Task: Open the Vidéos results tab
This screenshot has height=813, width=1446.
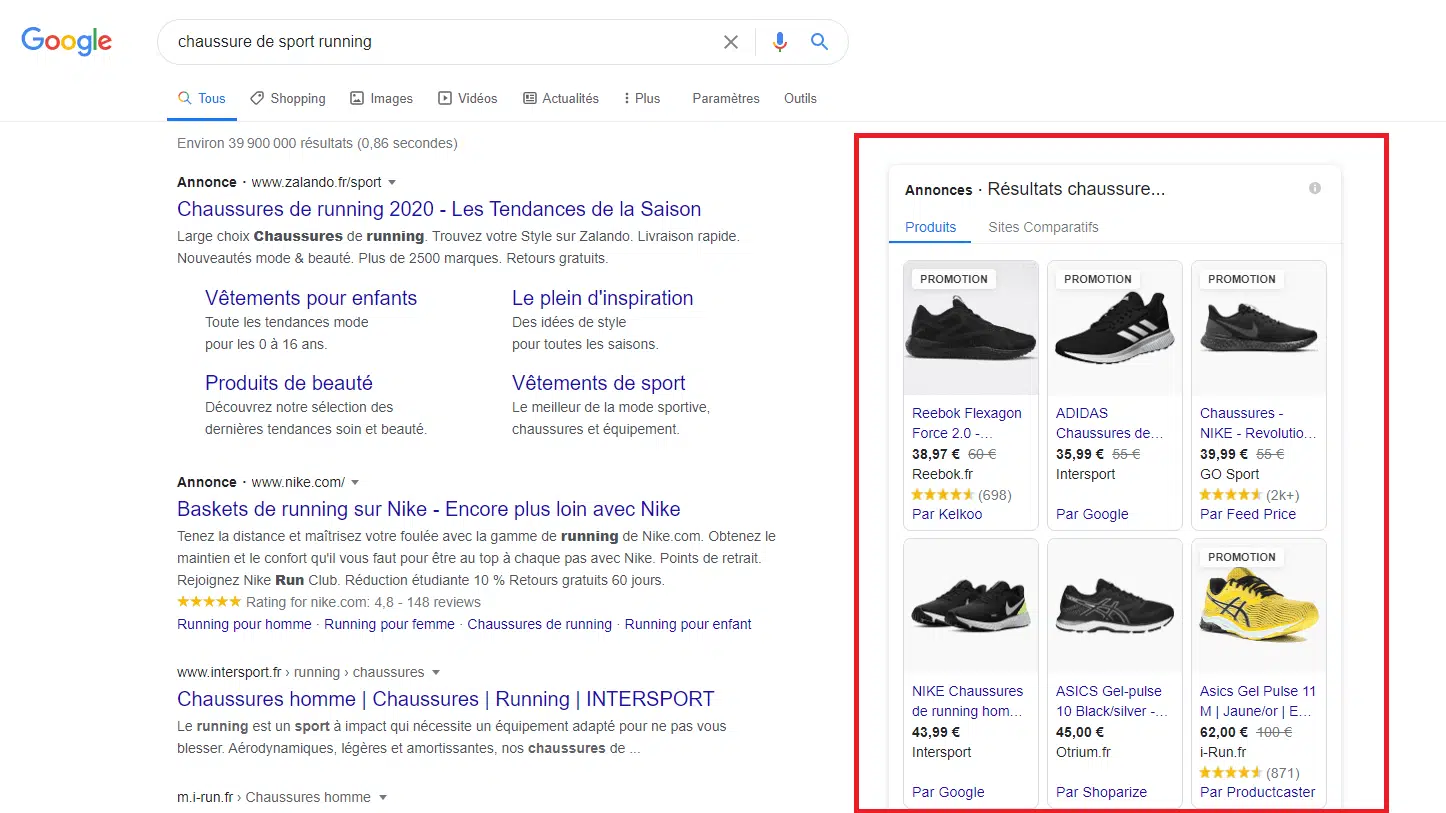Action: 467,98
